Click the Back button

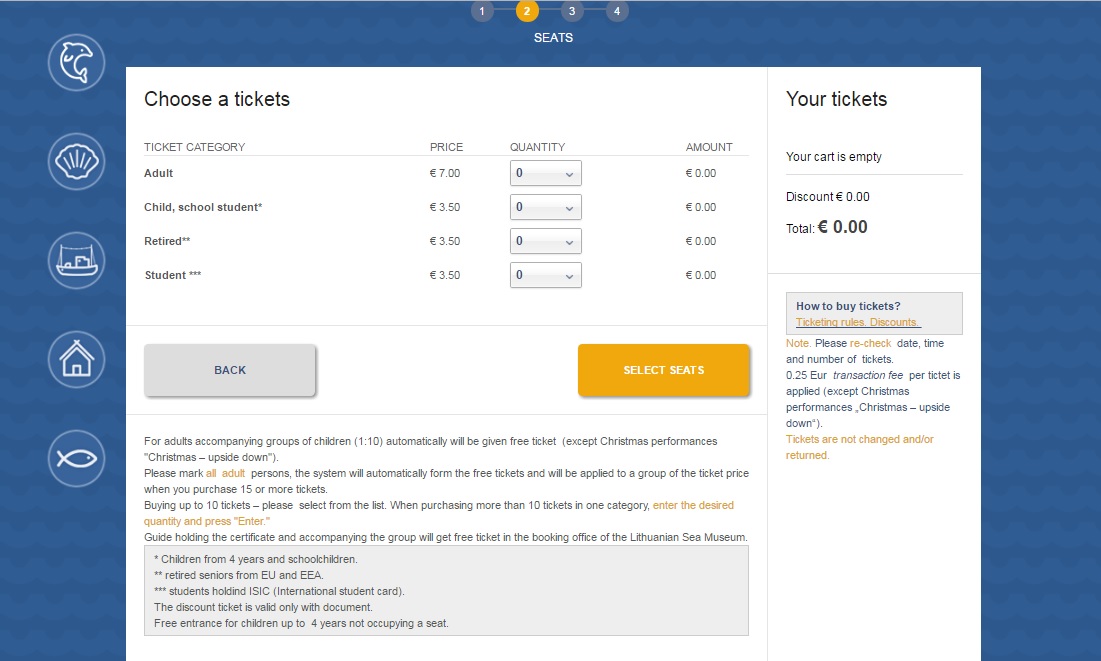(230, 370)
